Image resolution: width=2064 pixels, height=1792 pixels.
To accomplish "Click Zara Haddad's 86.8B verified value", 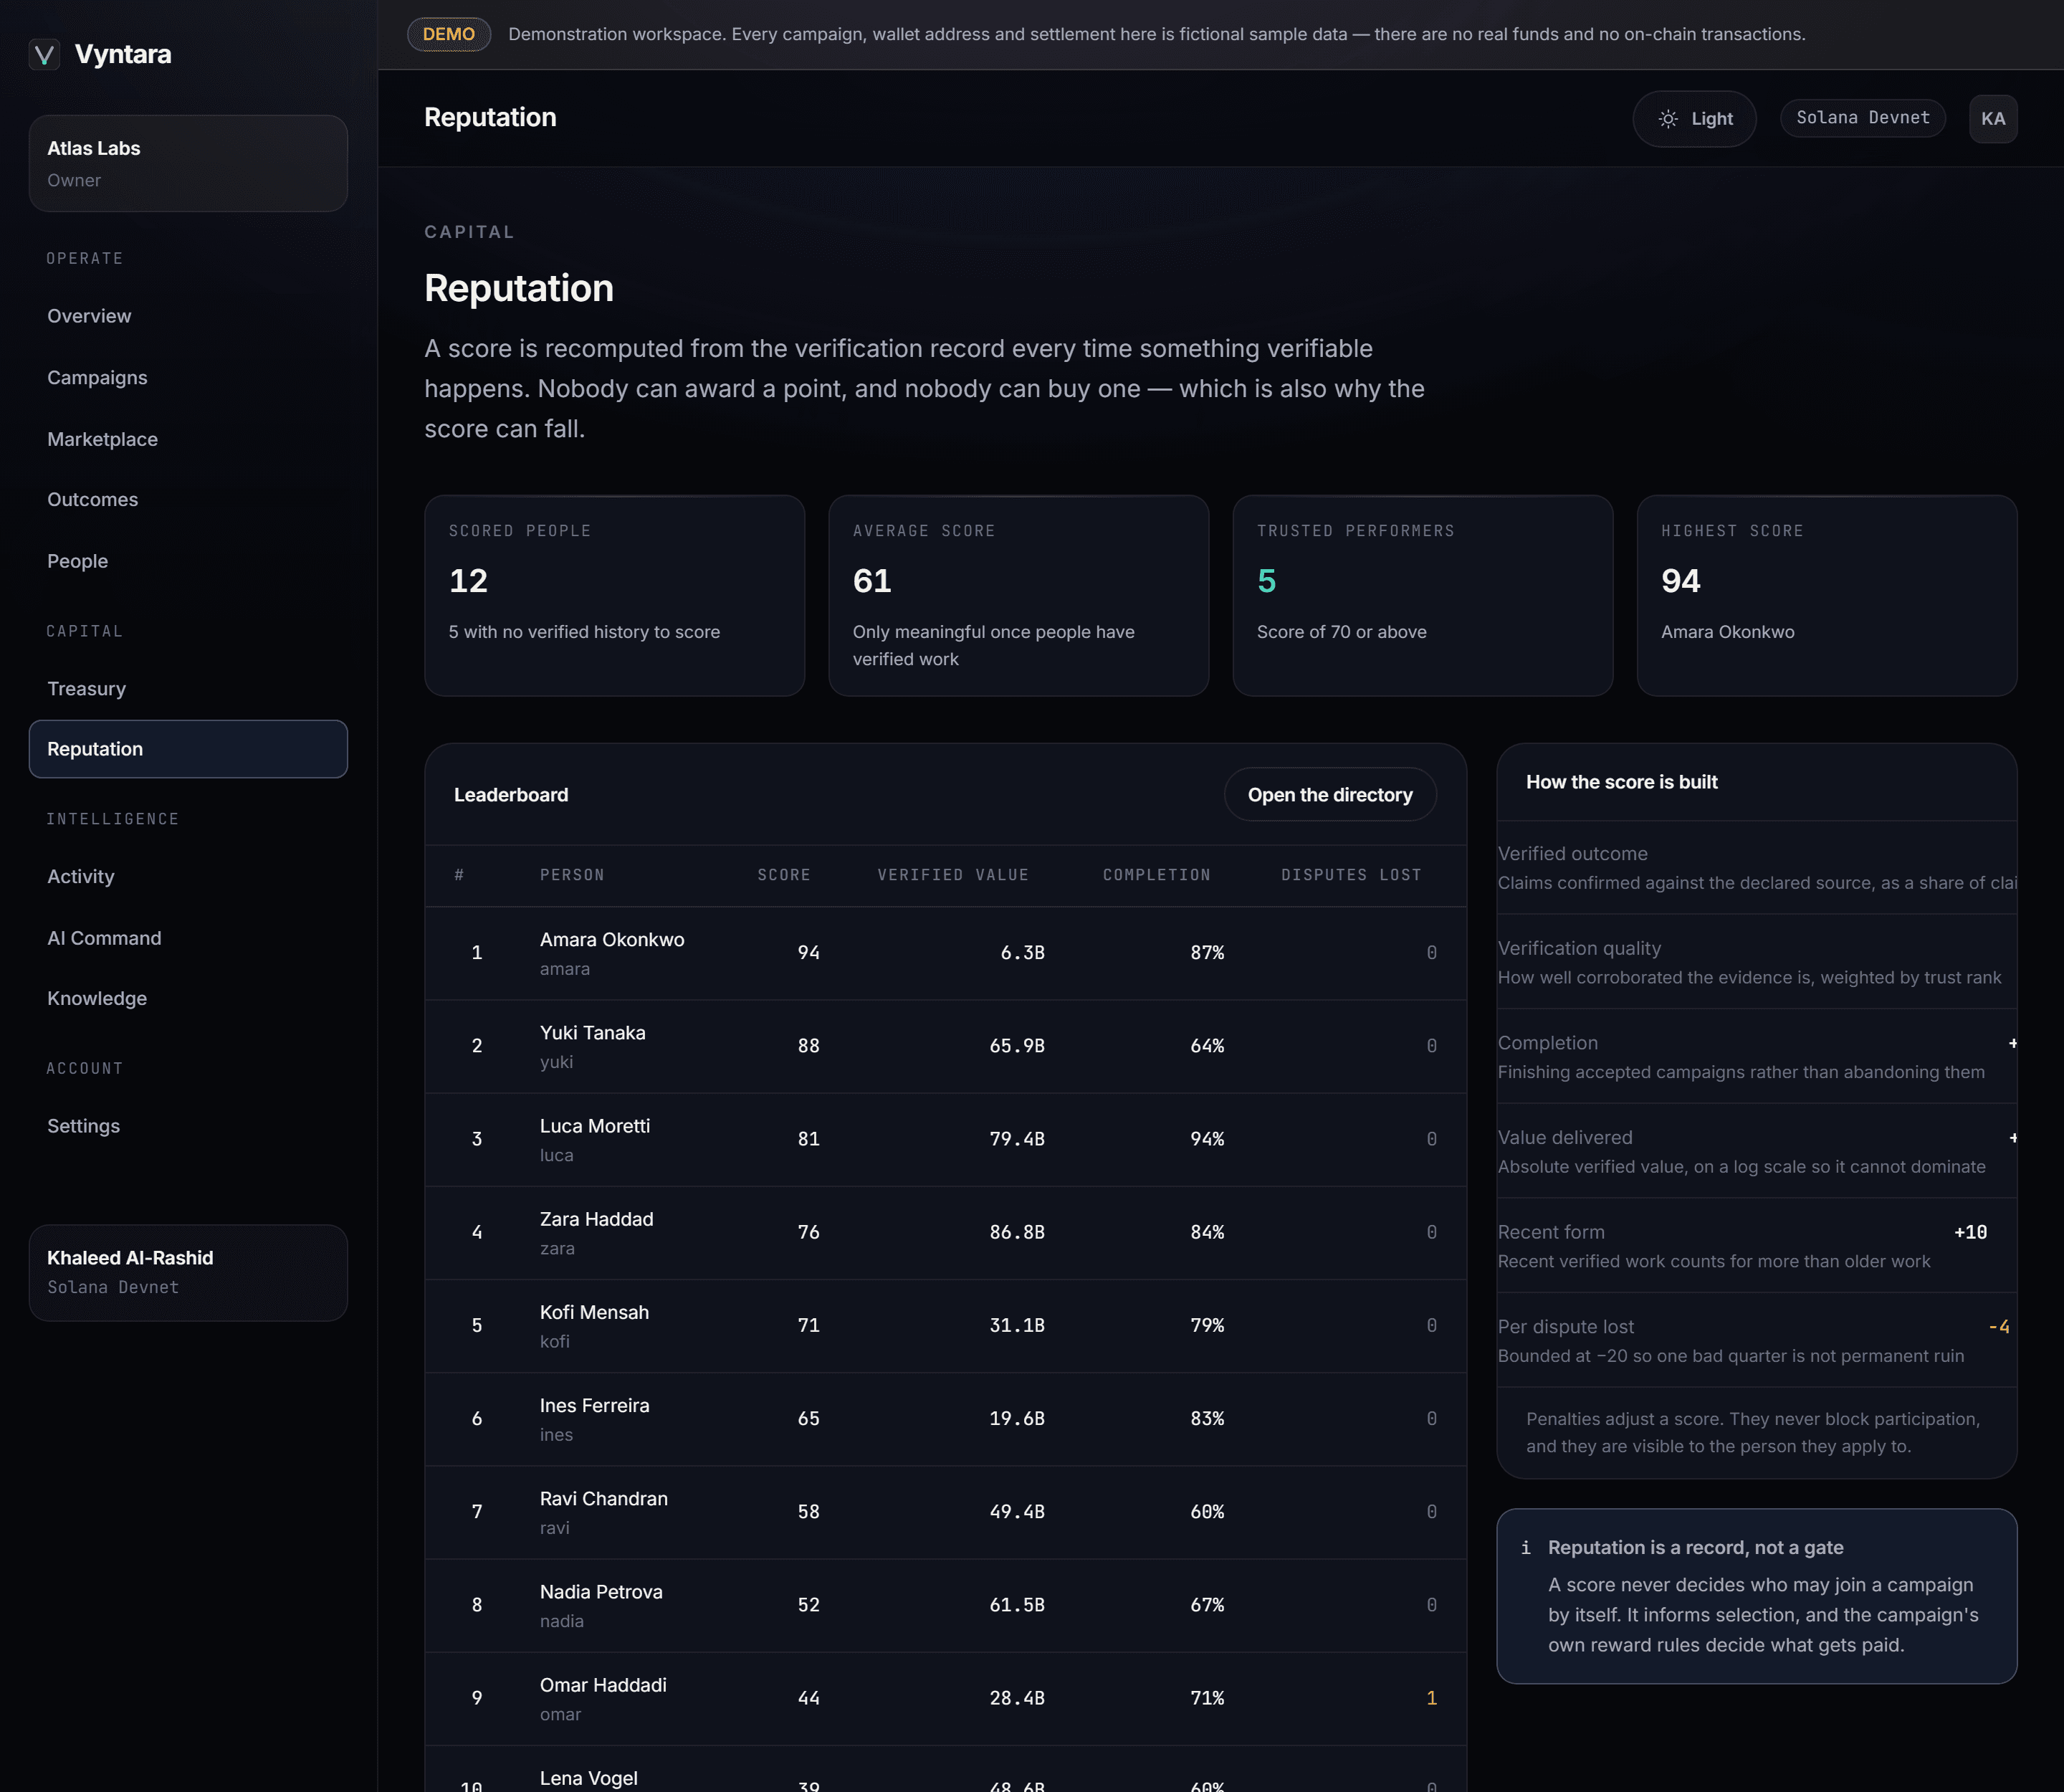I will [x=1017, y=1232].
